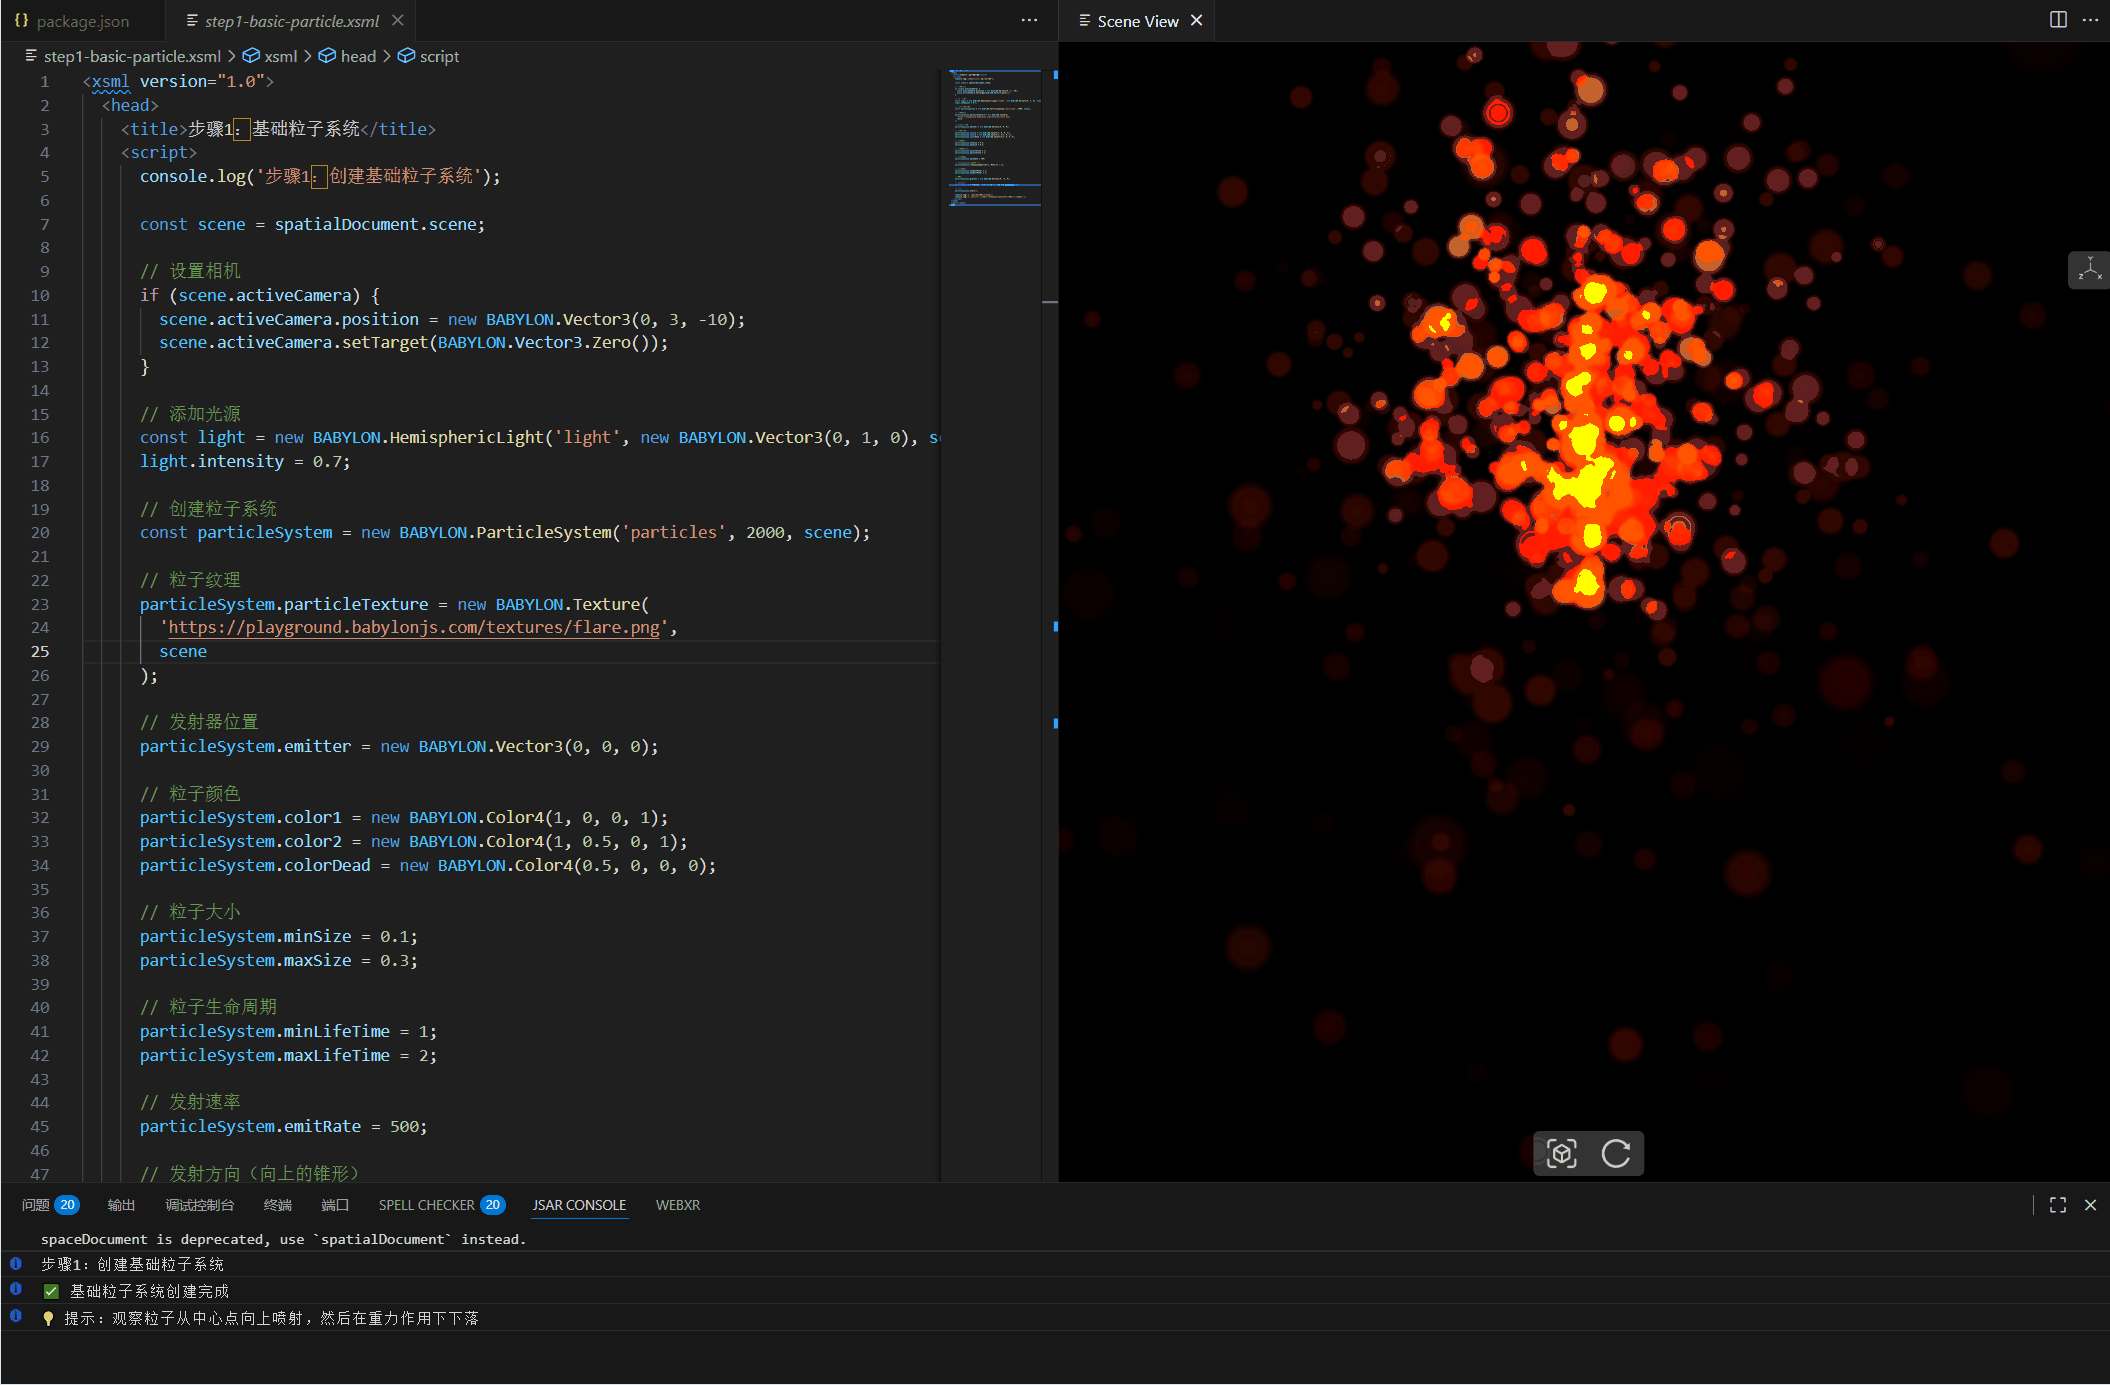Open the SPELL CHECKER panel tab
This screenshot has width=2110, height=1385.
427,1205
